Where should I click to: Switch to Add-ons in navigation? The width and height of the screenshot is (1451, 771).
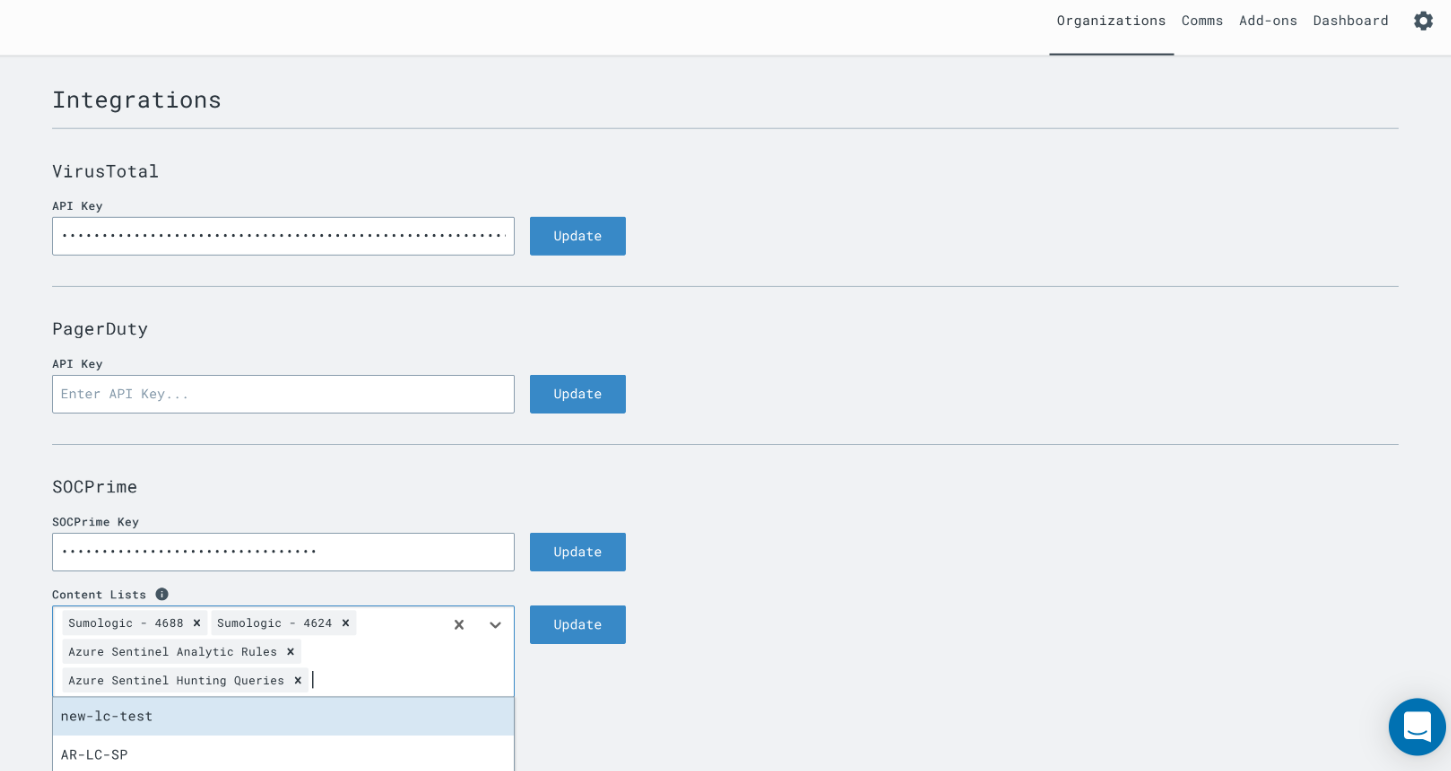(x=1268, y=21)
